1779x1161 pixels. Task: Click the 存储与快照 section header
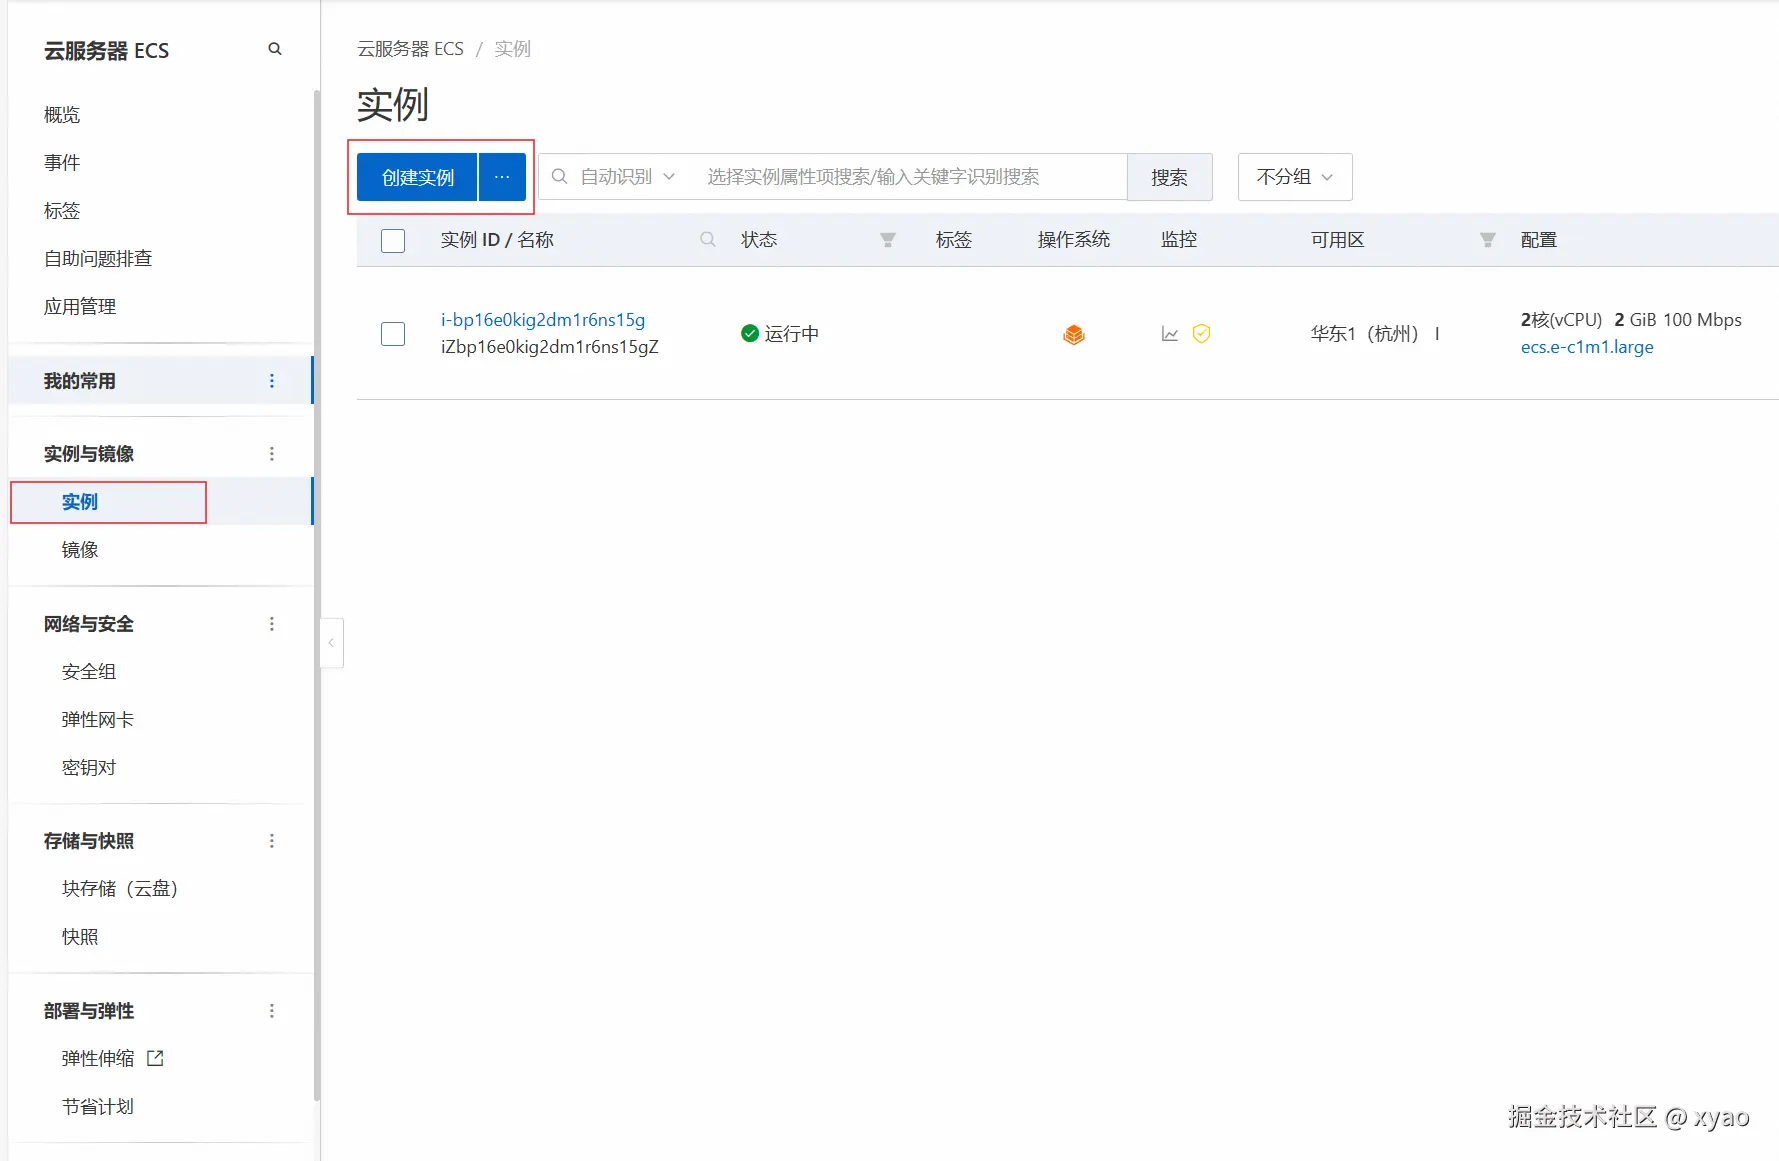click(89, 841)
